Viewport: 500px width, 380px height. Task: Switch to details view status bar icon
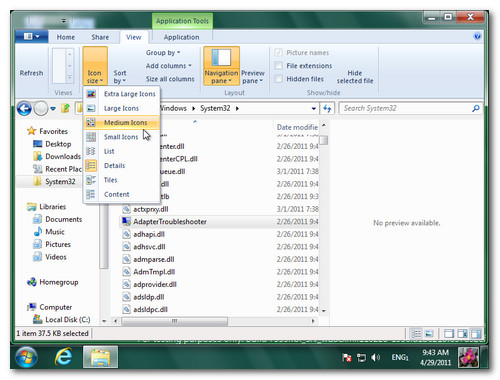[x=416, y=333]
